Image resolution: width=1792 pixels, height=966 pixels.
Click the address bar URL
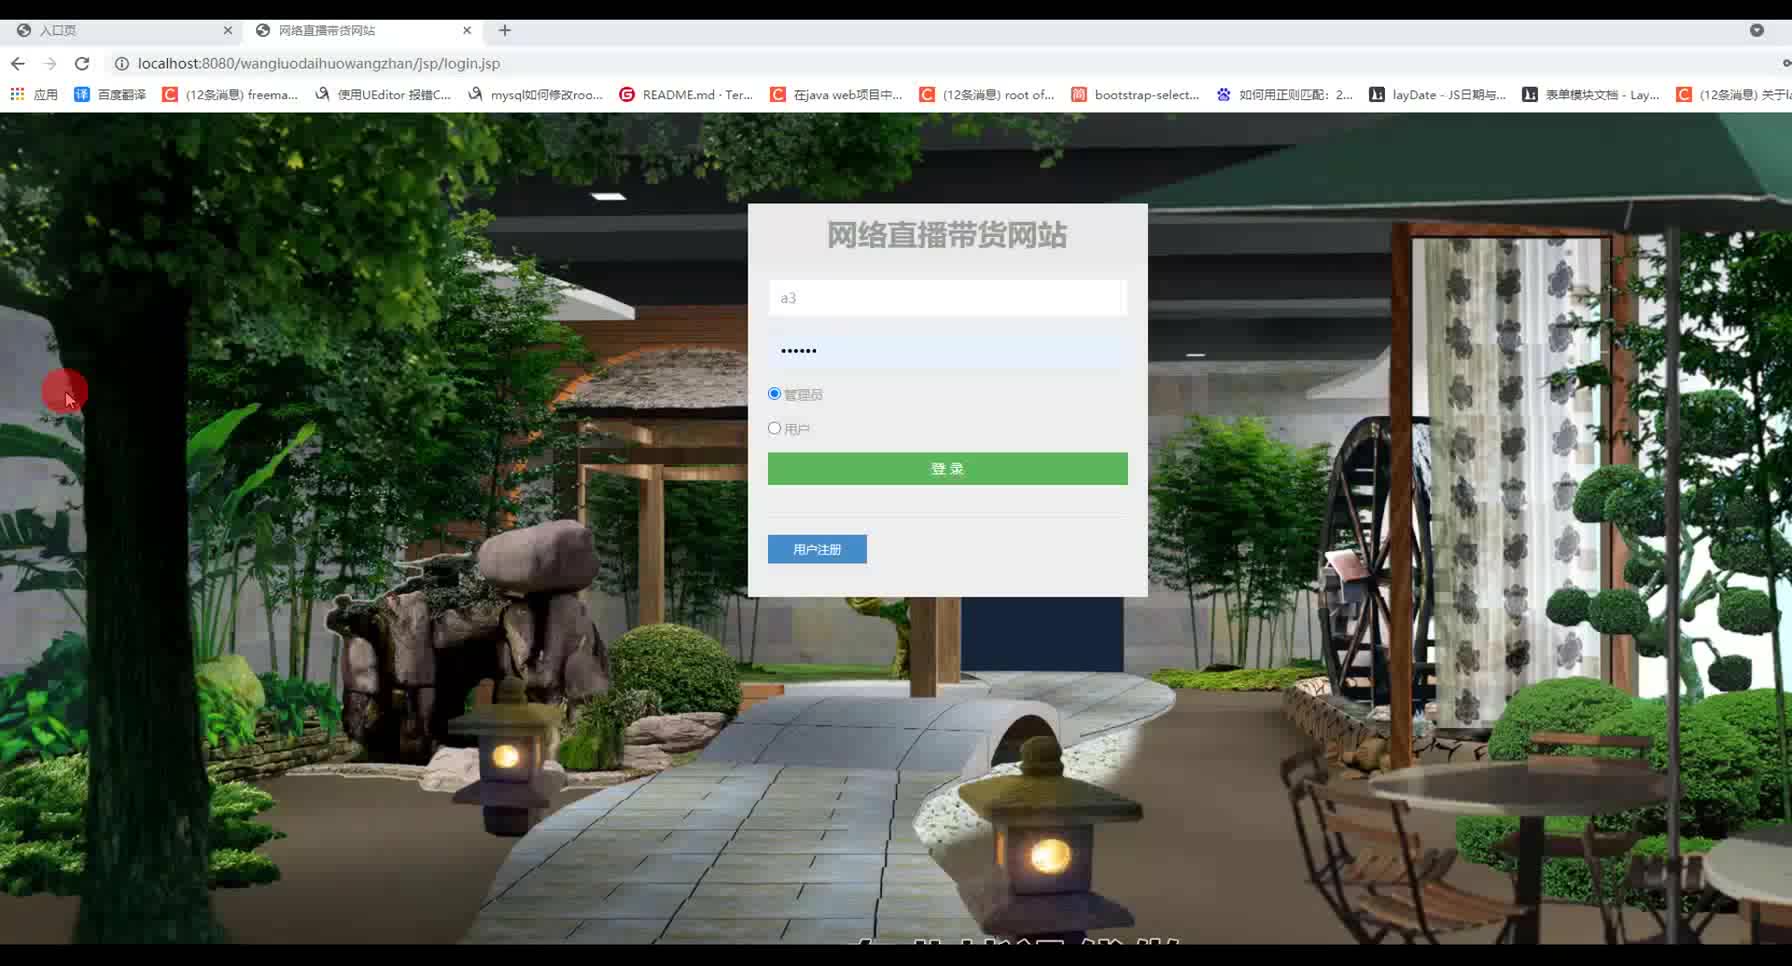(319, 63)
